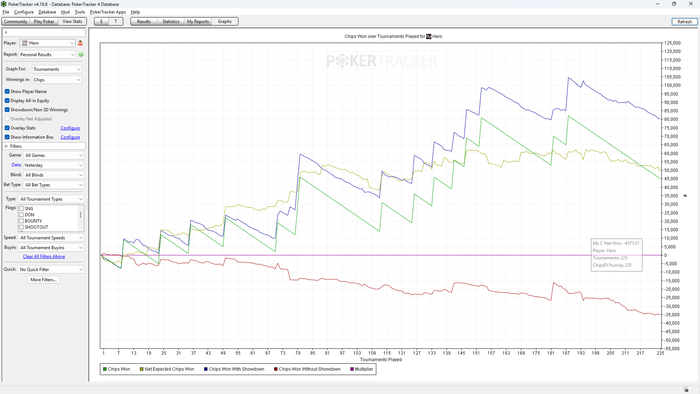The height and width of the screenshot is (394, 700).
Task: Click the green icon next to Report
Action: (x=81, y=55)
